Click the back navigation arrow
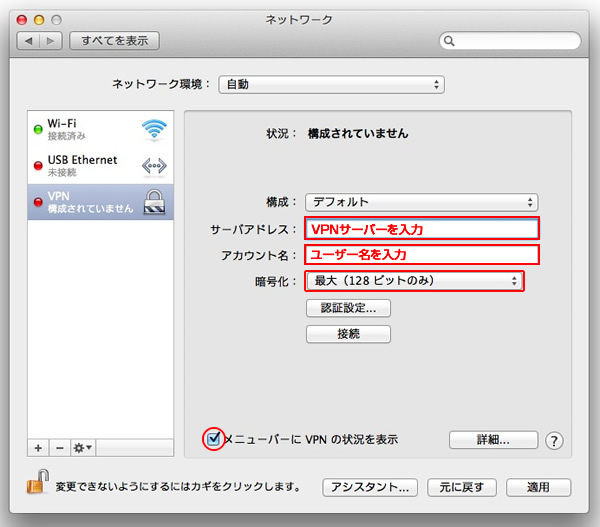 (x=29, y=41)
